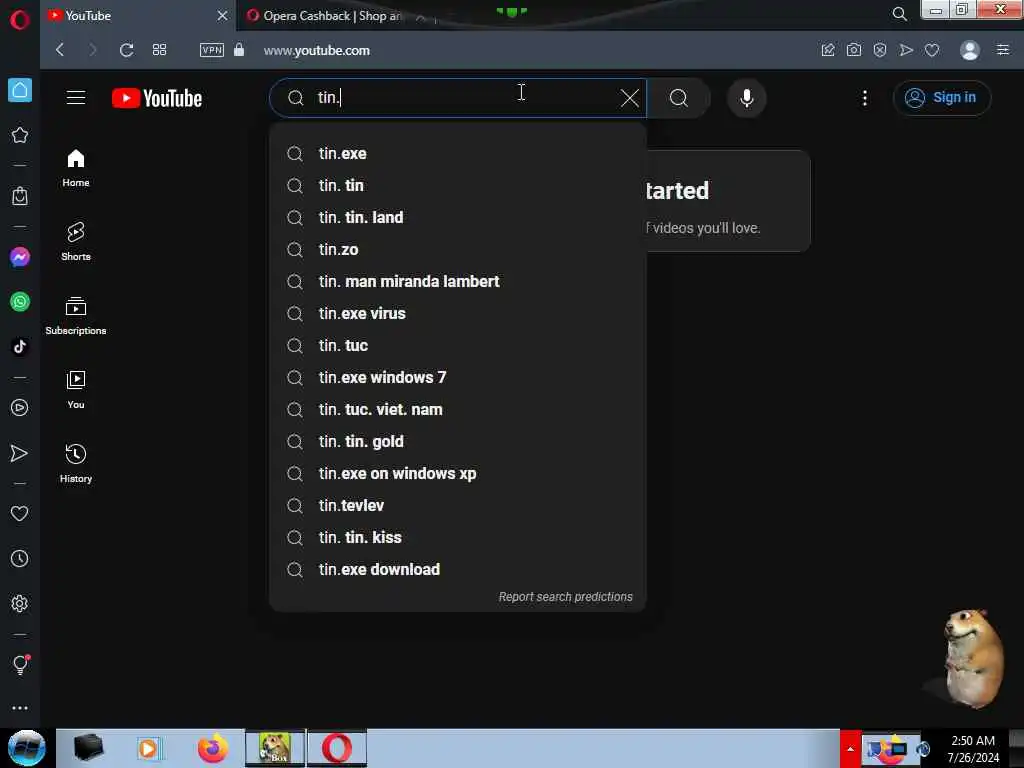Open Easy Setup sliders menu

click(1003, 50)
